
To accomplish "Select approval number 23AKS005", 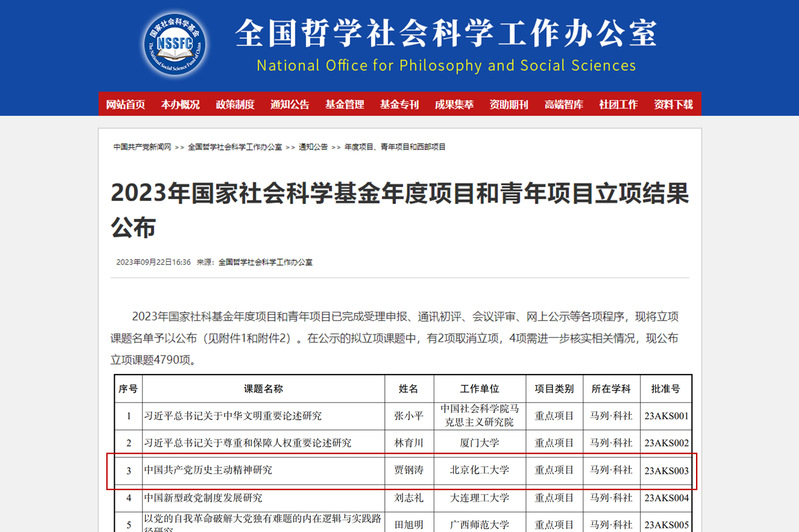I will (x=666, y=524).
